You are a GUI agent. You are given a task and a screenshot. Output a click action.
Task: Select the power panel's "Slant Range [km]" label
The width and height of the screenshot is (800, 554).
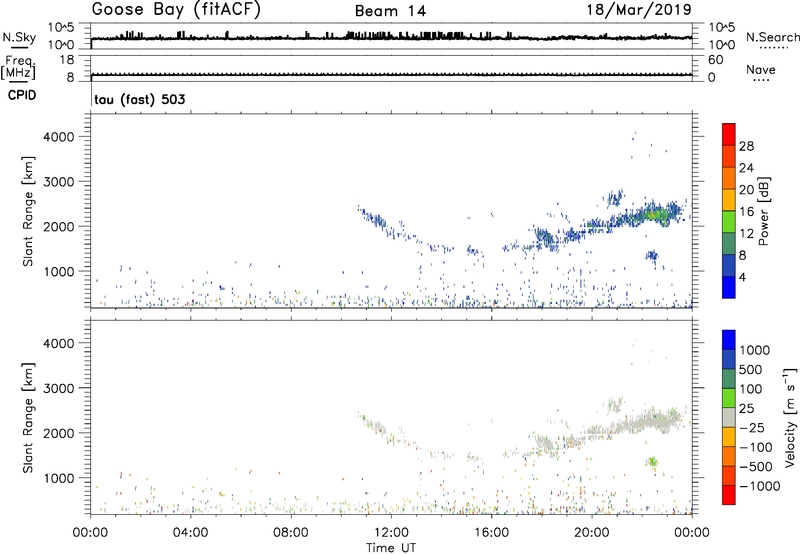pyautogui.click(x=28, y=211)
